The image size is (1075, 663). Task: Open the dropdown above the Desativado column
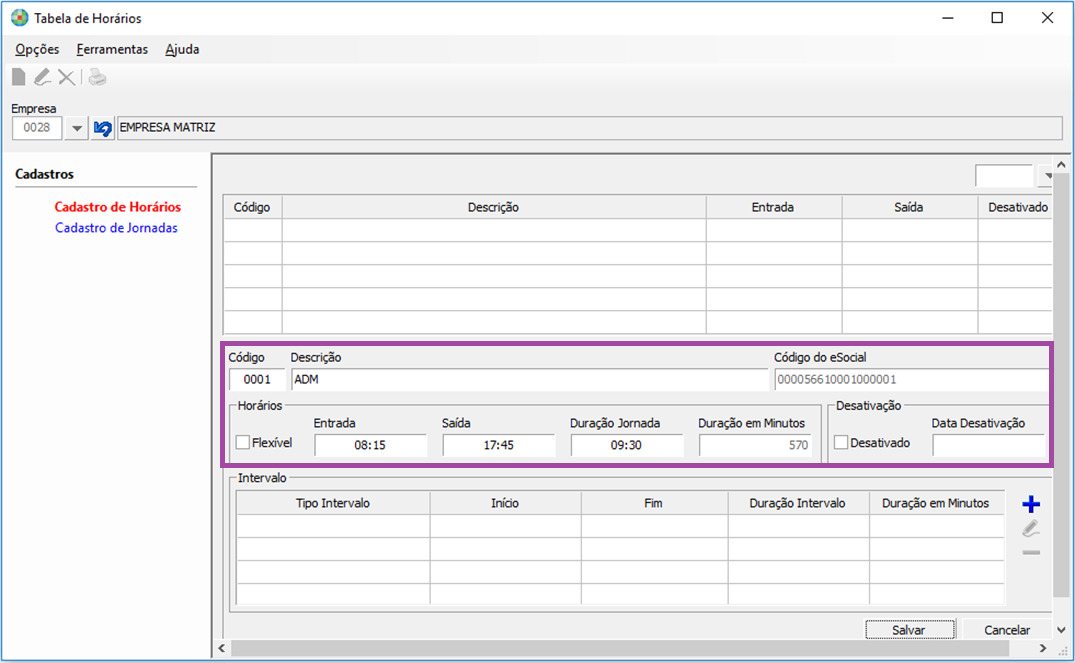(1045, 176)
